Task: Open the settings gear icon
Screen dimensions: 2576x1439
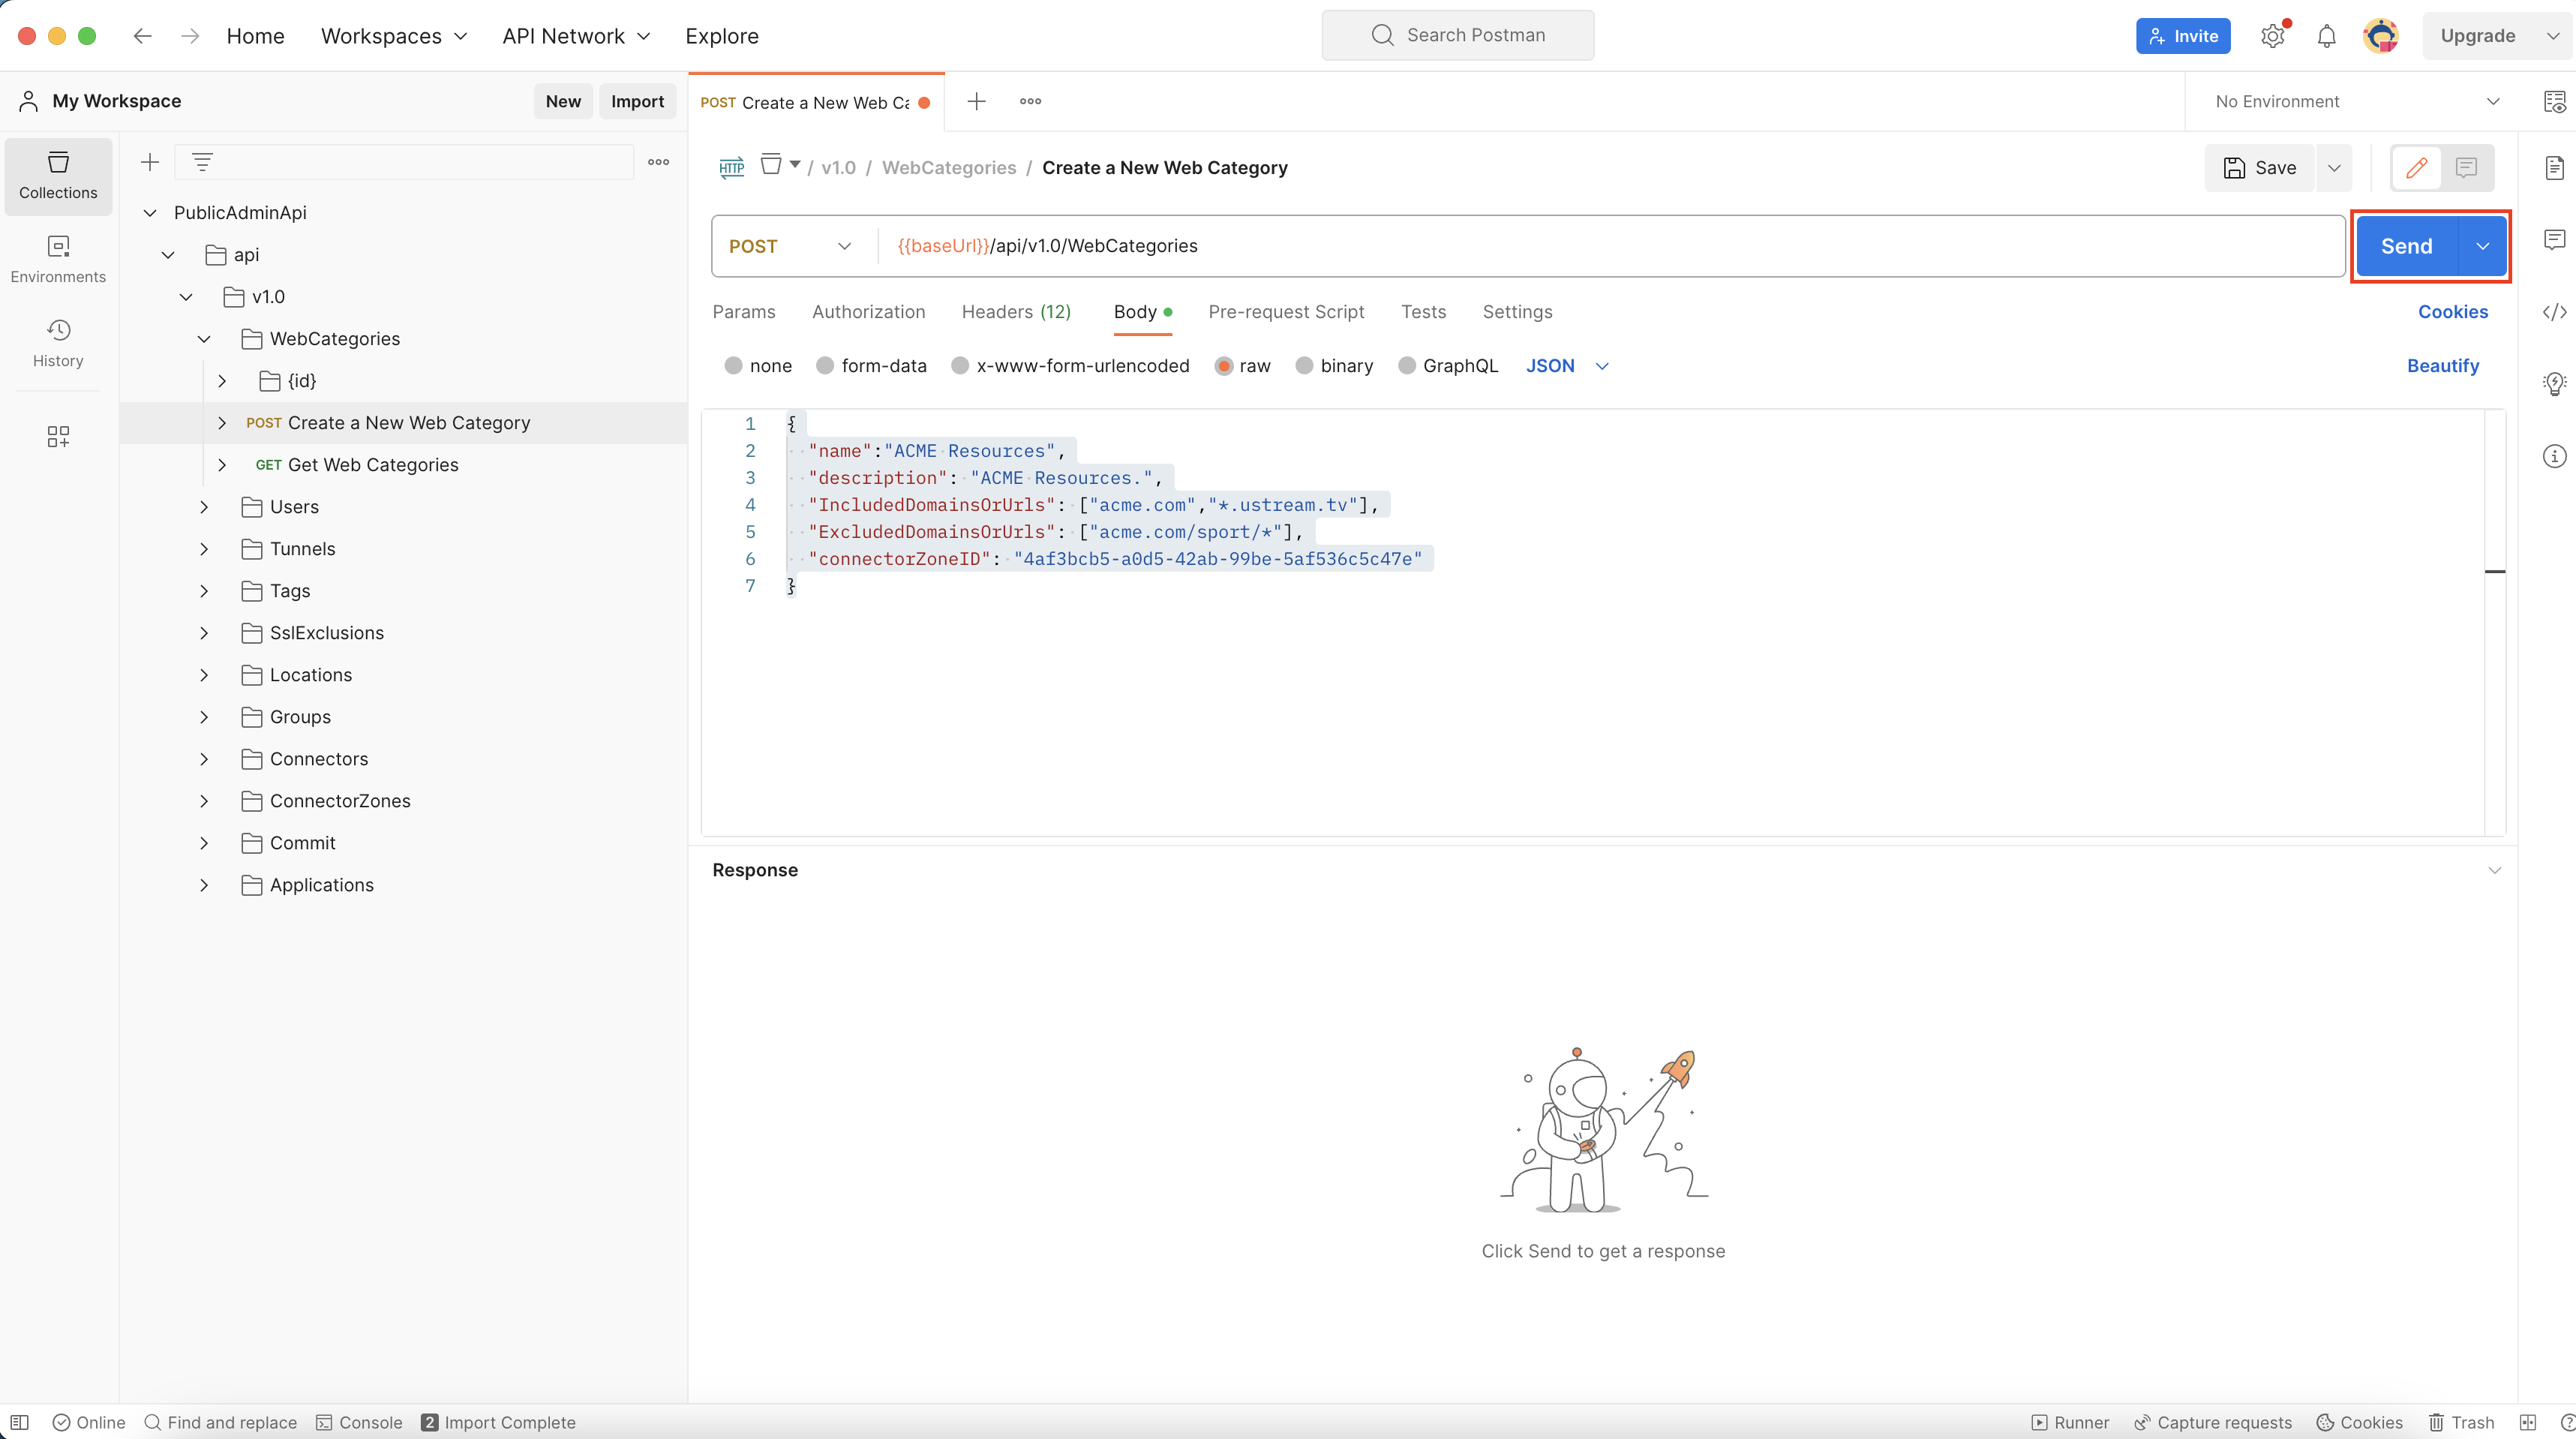Action: (x=2272, y=36)
